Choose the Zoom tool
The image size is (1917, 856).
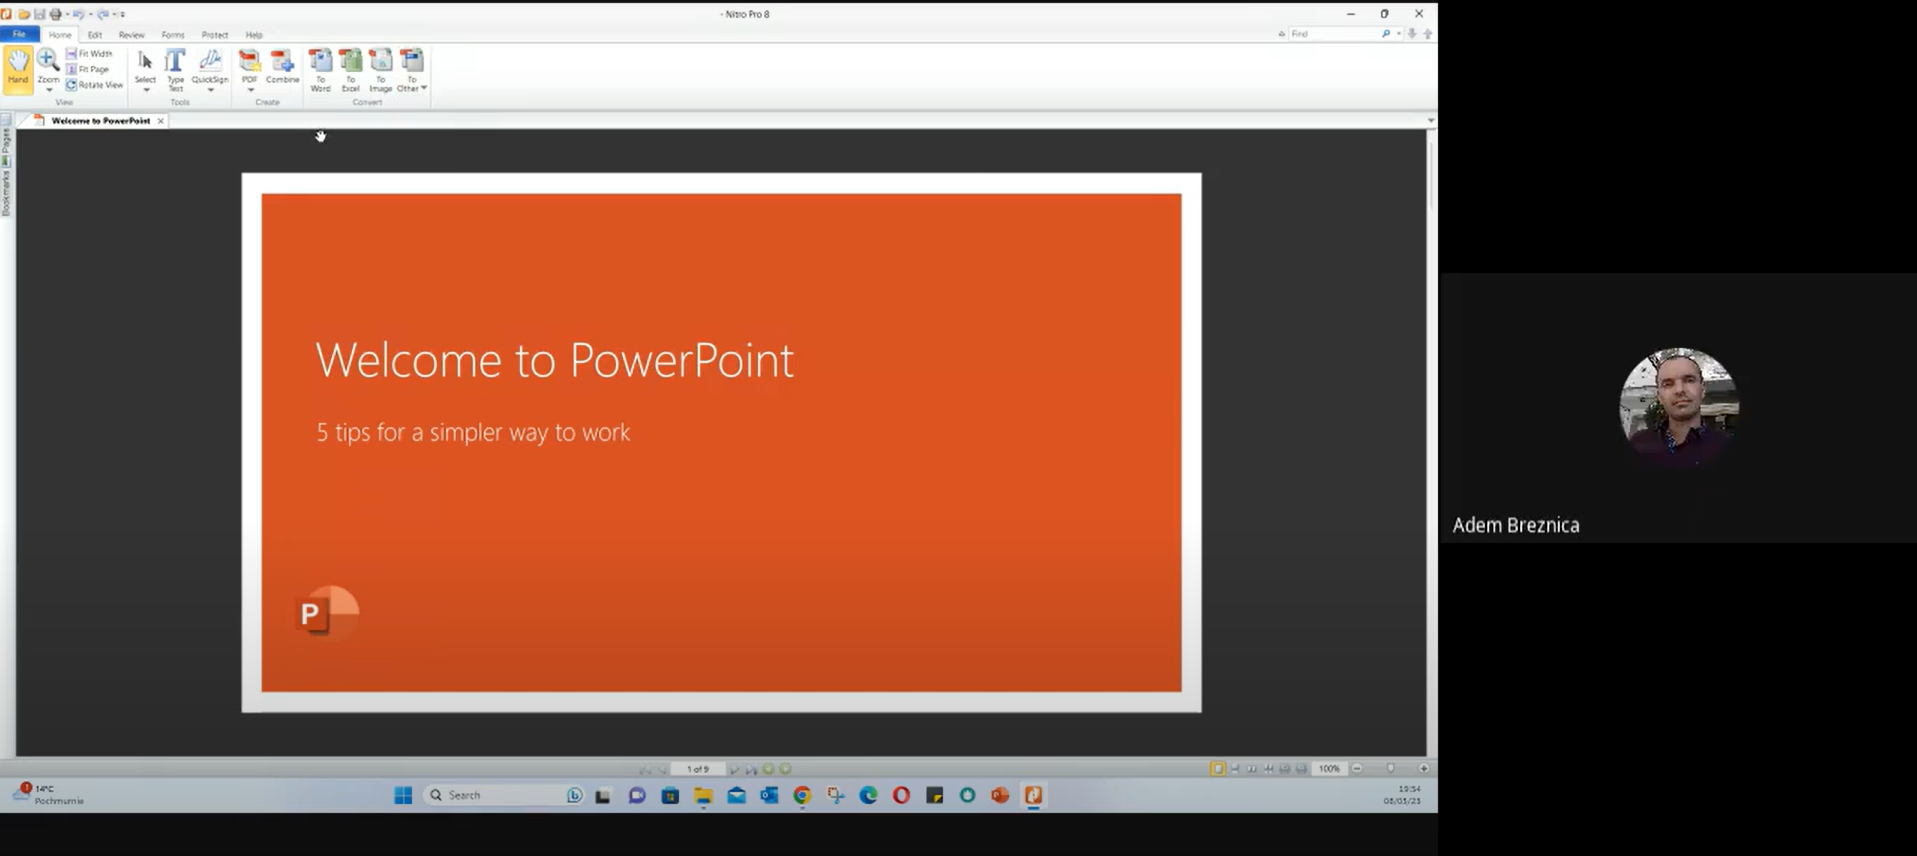[48, 65]
